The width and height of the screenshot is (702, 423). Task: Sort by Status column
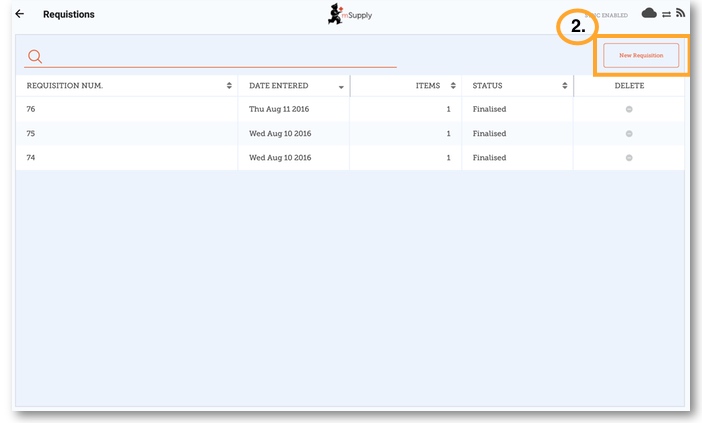(x=517, y=86)
